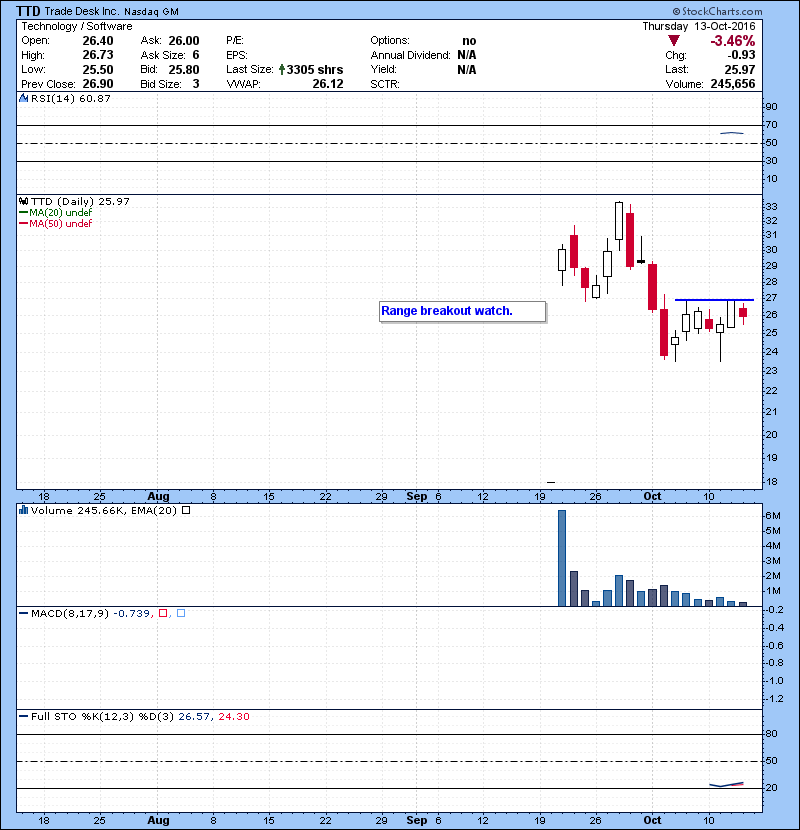
Task: Click the stochastic %D value 24.30
Action: tap(233, 716)
